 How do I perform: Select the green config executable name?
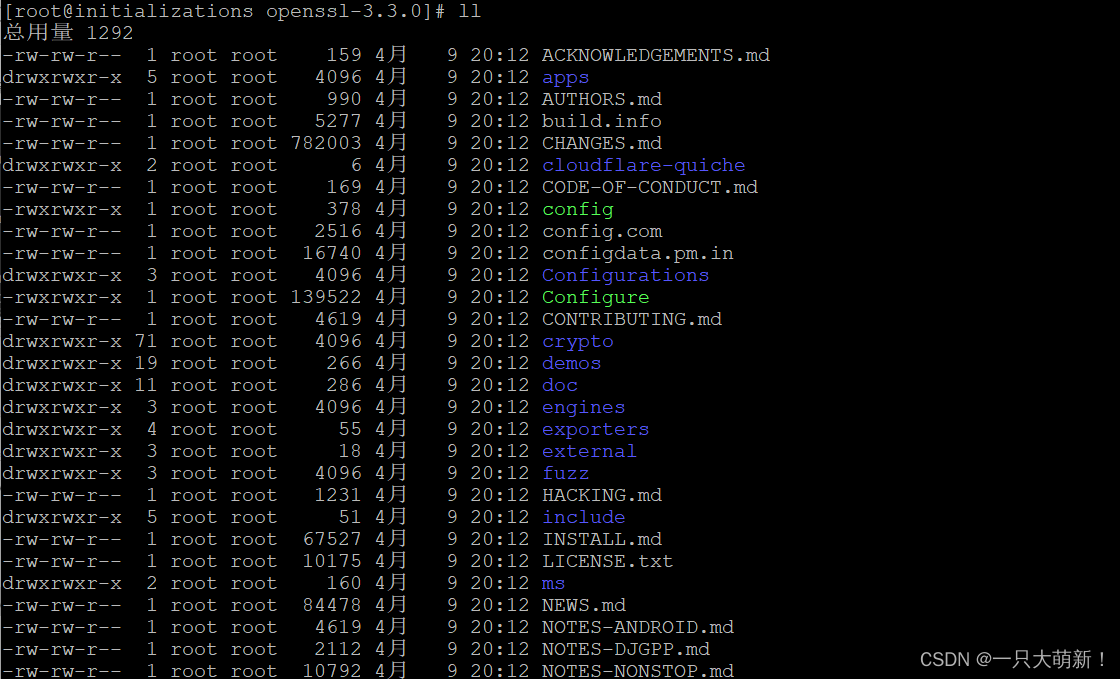577,210
